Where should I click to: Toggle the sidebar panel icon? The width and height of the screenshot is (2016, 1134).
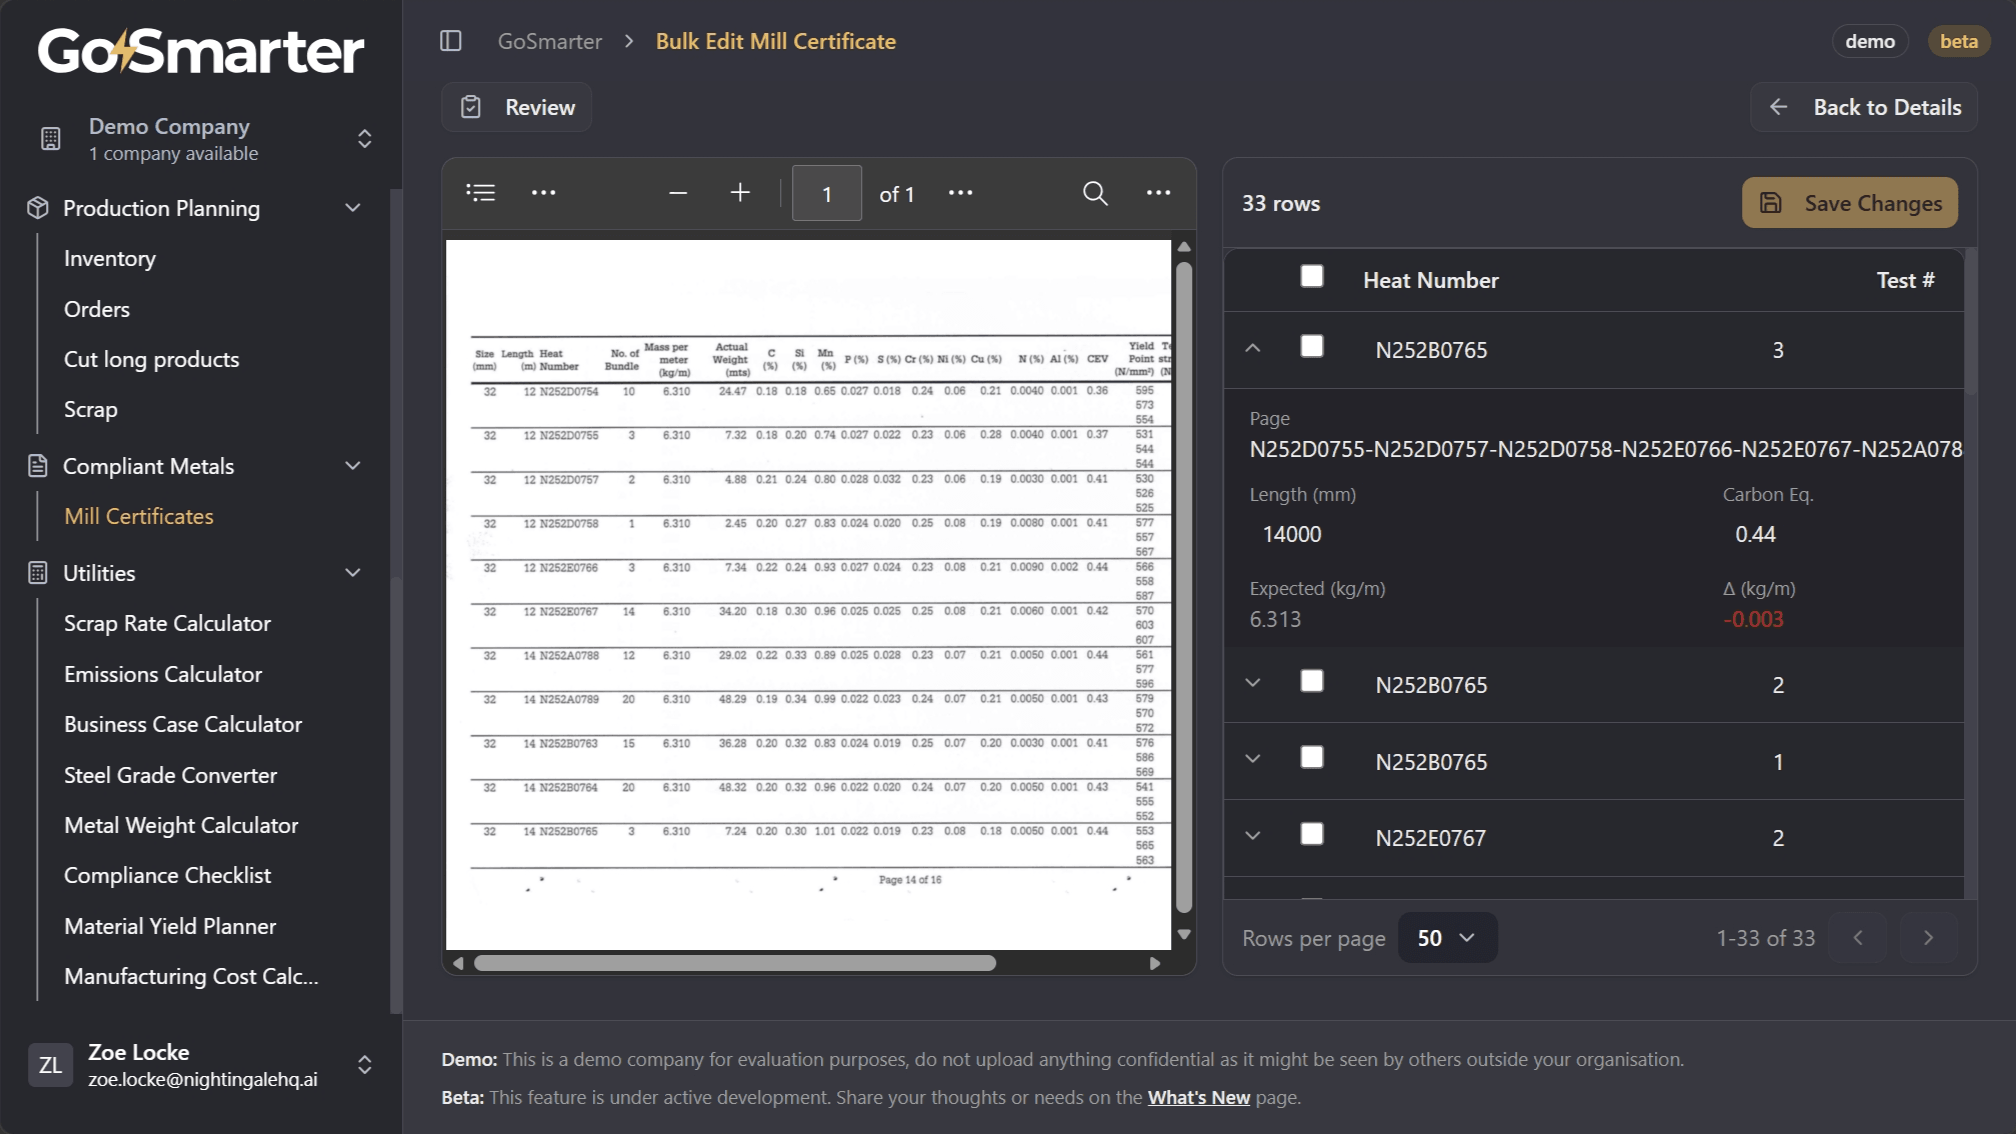point(451,41)
